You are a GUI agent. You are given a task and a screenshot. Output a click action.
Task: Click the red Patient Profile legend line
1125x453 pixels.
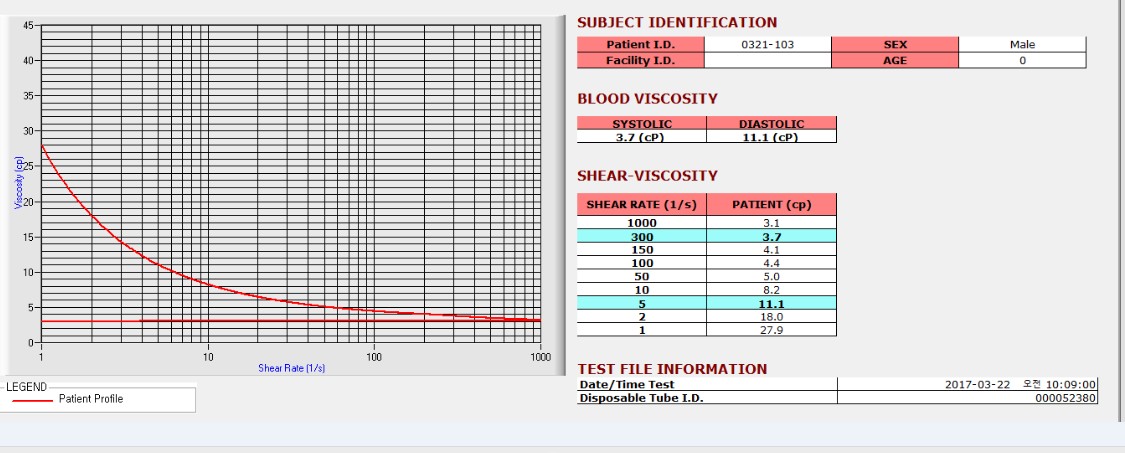coord(32,400)
